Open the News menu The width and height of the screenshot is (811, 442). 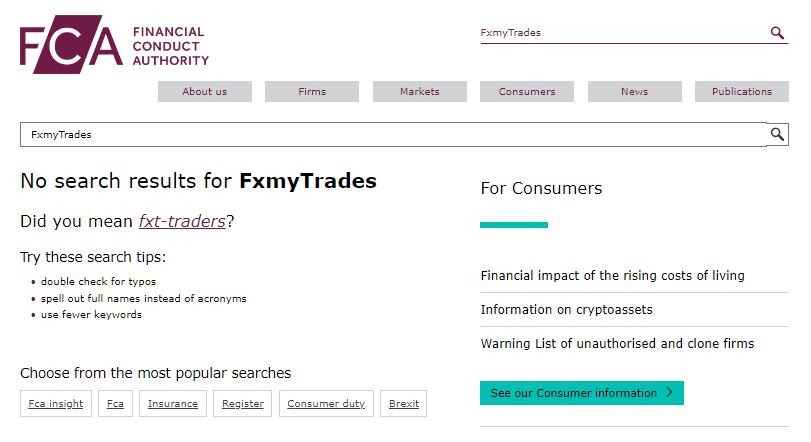click(x=635, y=92)
